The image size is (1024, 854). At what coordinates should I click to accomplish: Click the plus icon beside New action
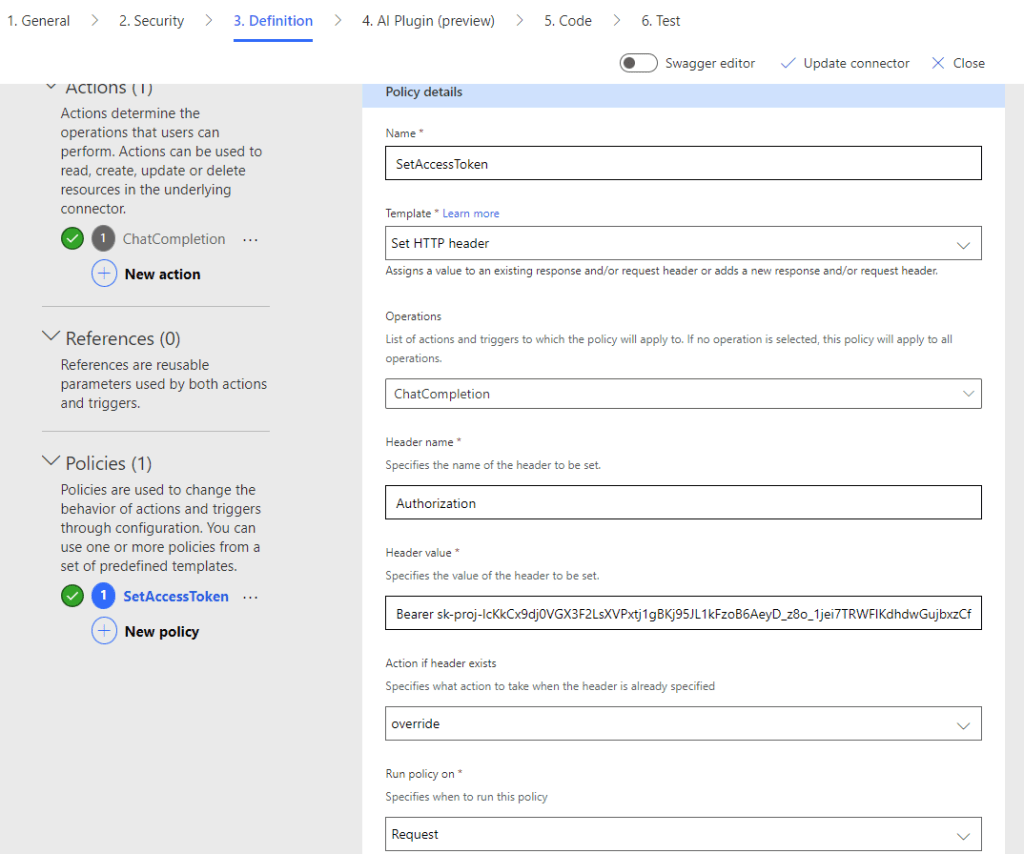105,274
